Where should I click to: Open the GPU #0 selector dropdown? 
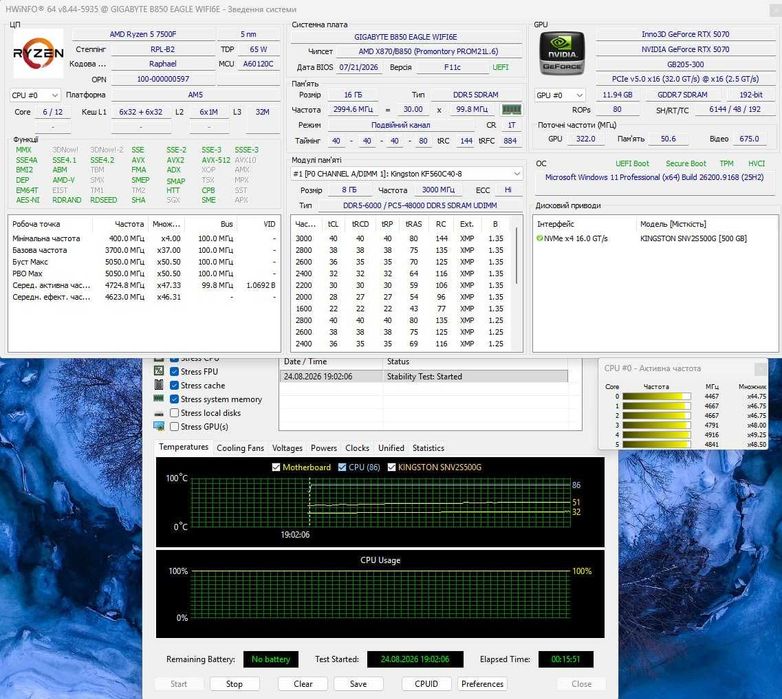(x=560, y=95)
